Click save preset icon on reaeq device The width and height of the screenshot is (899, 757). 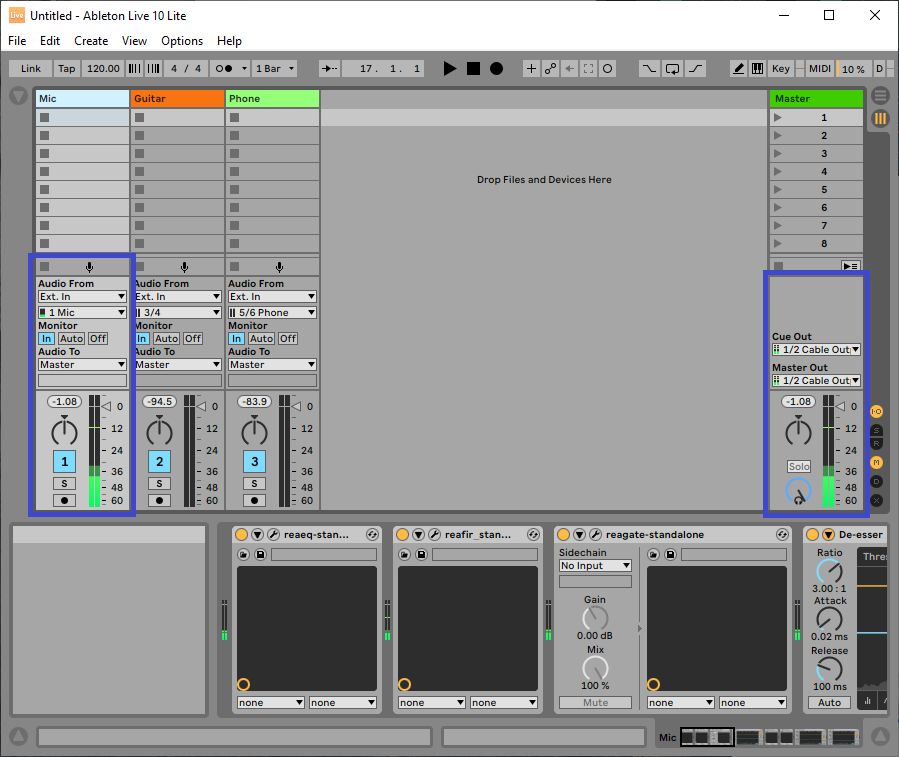pyautogui.click(x=260, y=555)
